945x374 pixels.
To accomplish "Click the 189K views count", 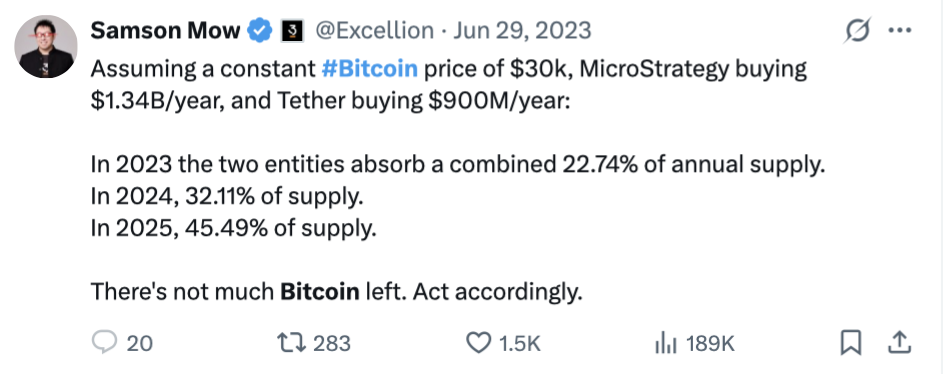I will 710,344.
